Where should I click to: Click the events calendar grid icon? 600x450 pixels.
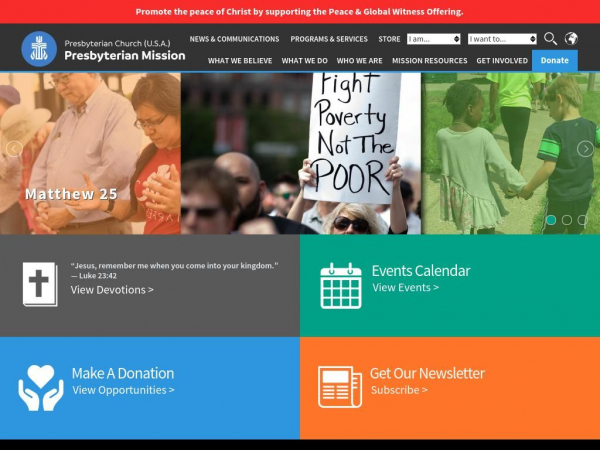341,286
